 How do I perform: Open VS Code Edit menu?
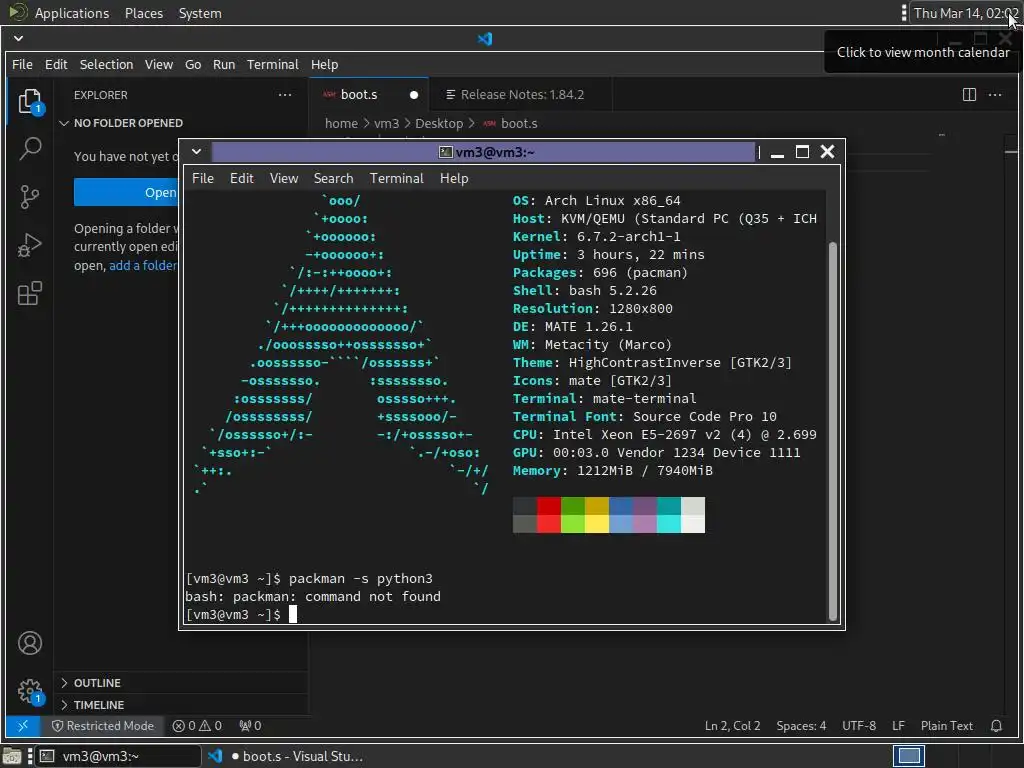pyautogui.click(x=56, y=64)
